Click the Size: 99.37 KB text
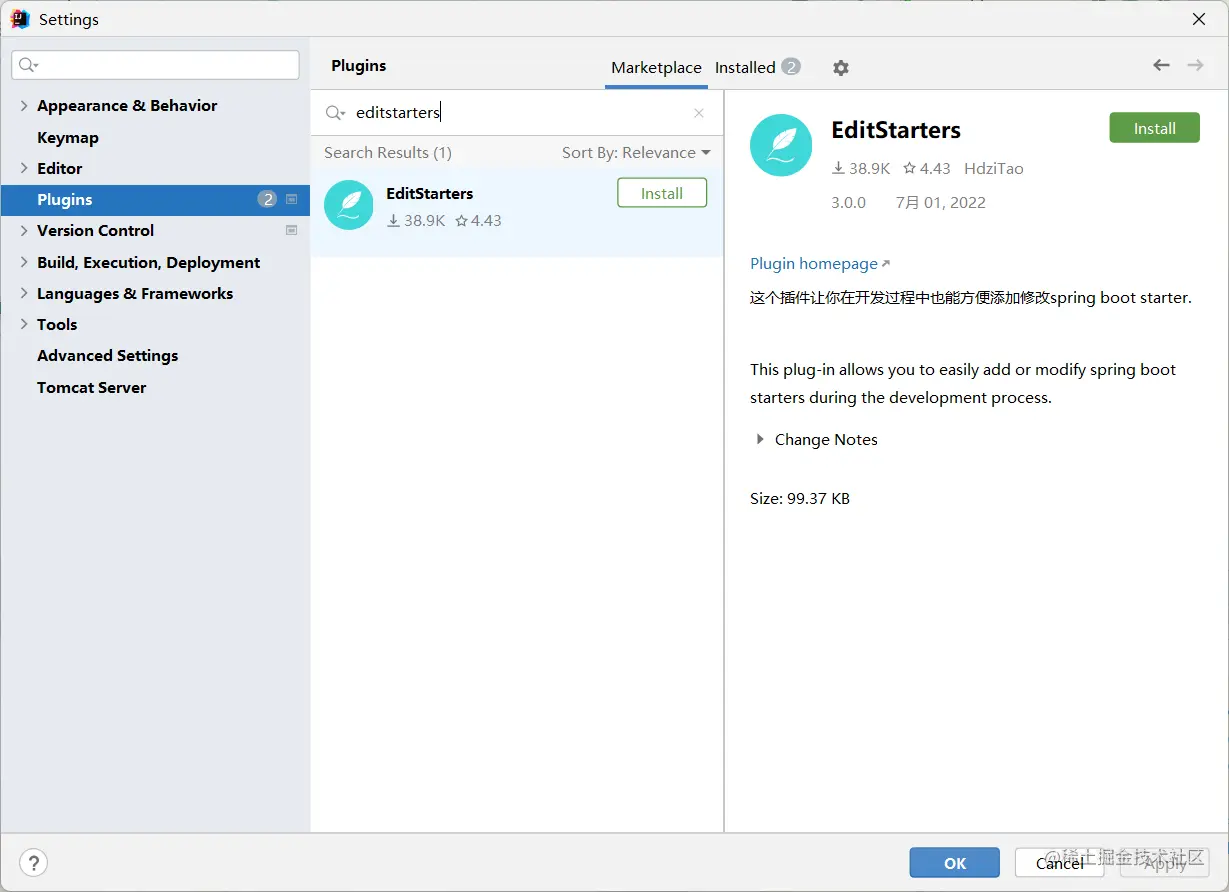Viewport: 1229px width, 892px height. [x=800, y=498]
